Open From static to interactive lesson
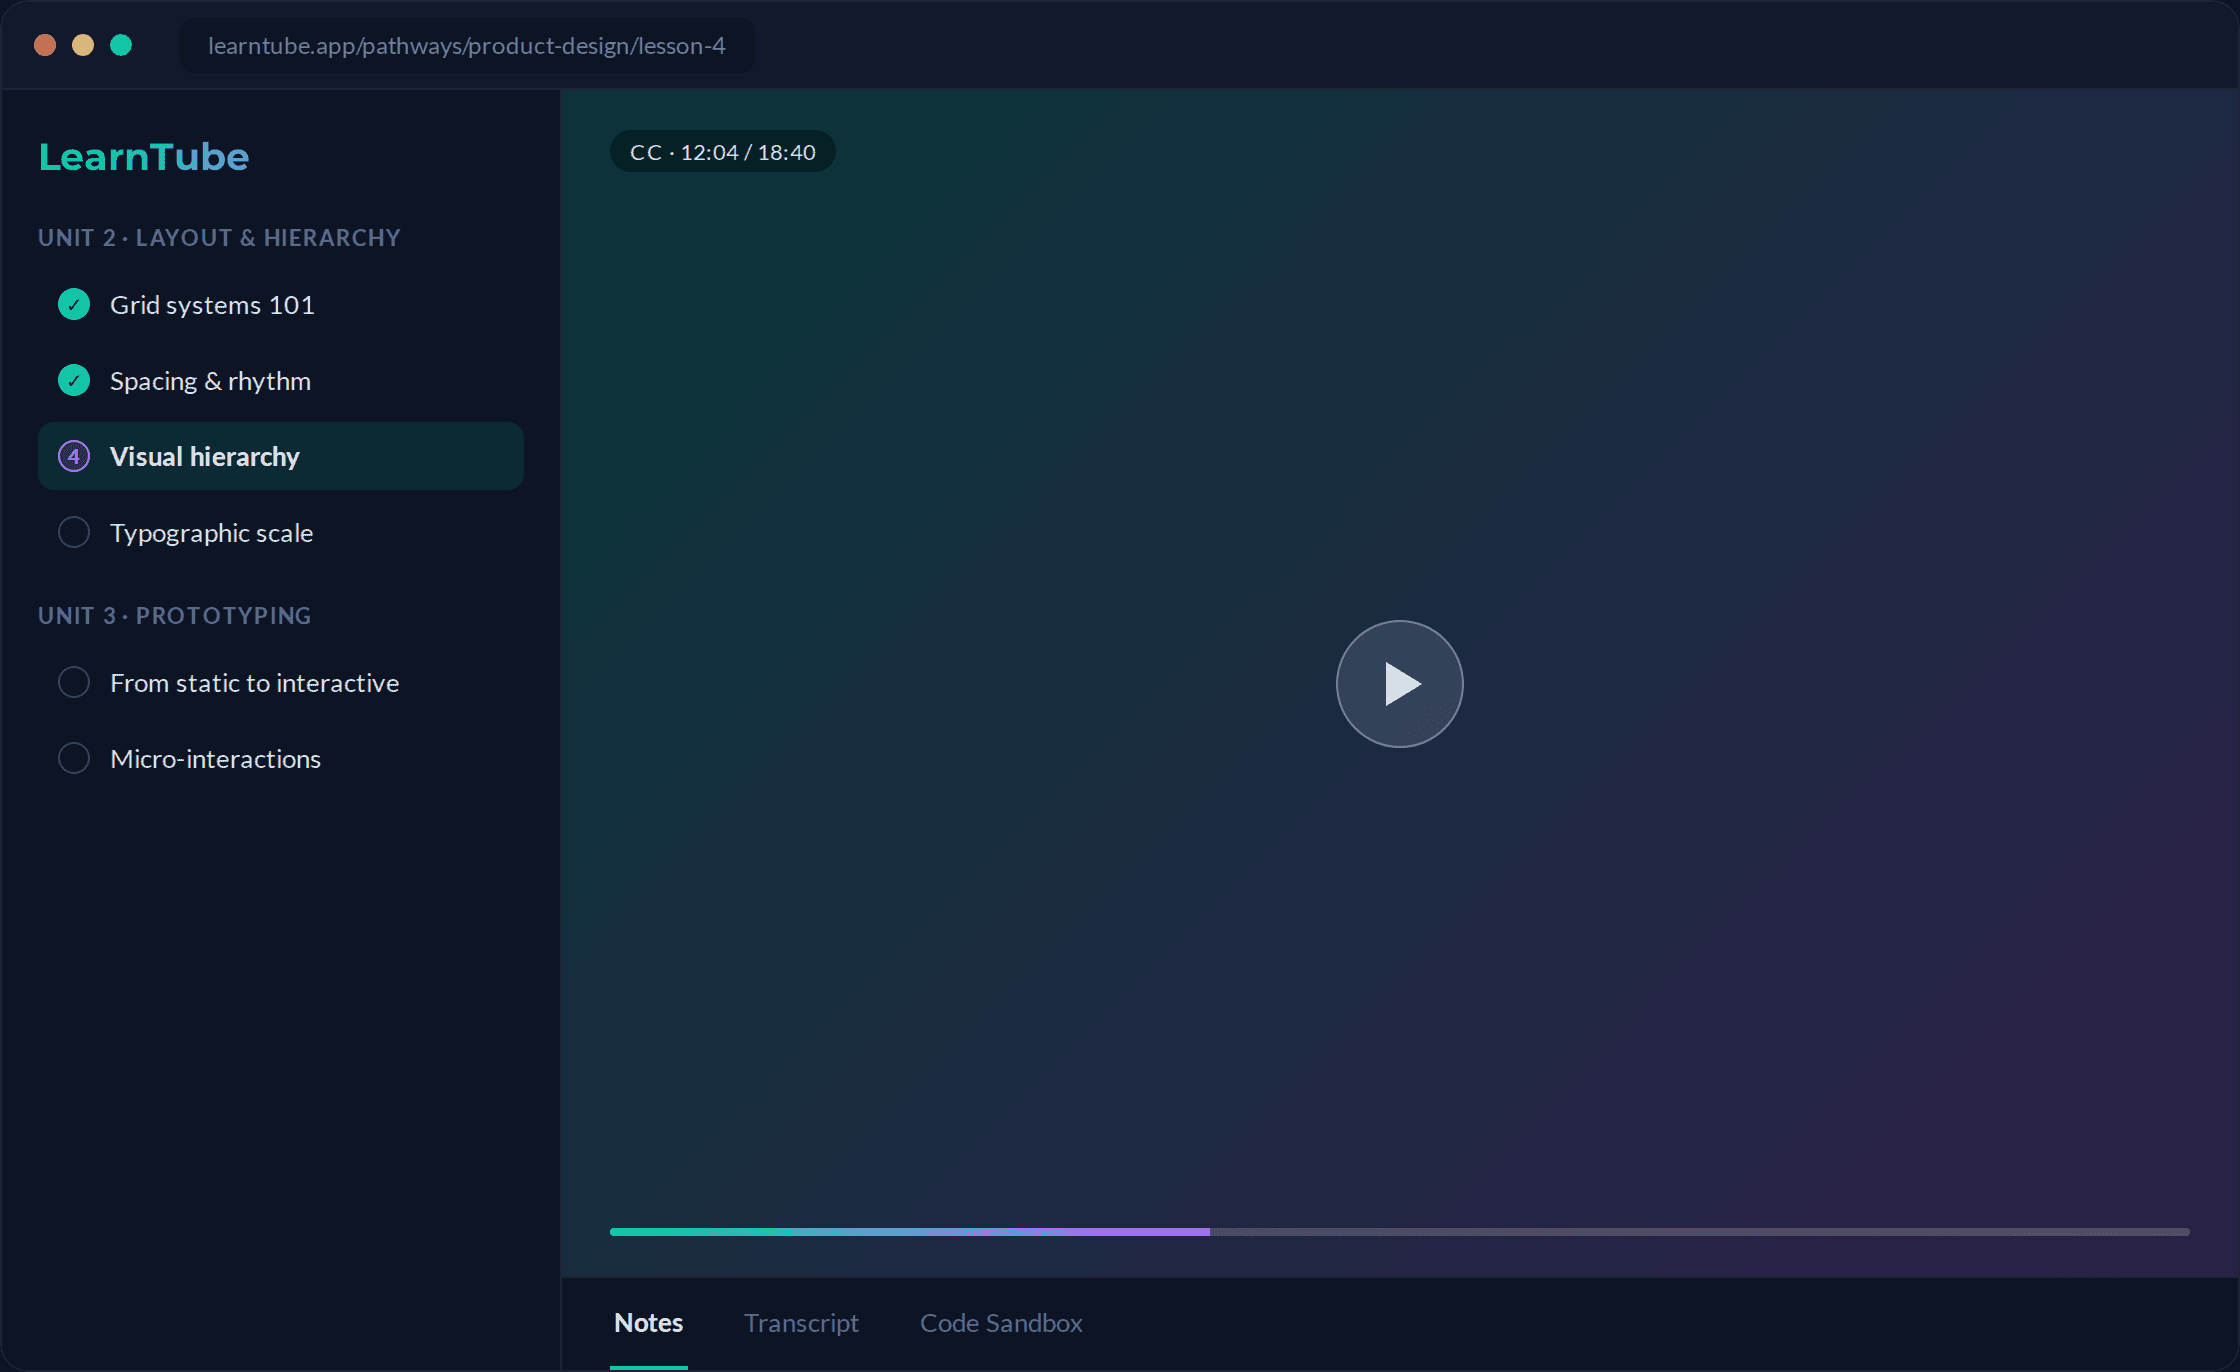Screen dimensions: 2240x1372 (x=281, y=682)
